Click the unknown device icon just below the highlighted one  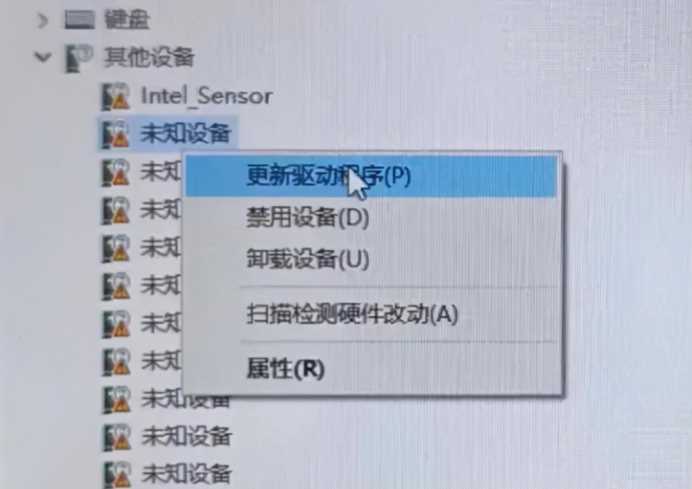pos(116,172)
